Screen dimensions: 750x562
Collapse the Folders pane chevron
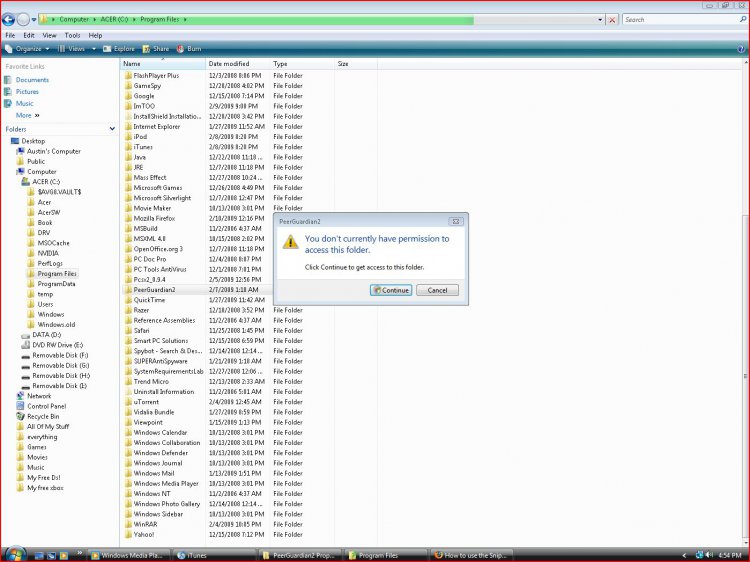pyautogui.click(x=112, y=129)
